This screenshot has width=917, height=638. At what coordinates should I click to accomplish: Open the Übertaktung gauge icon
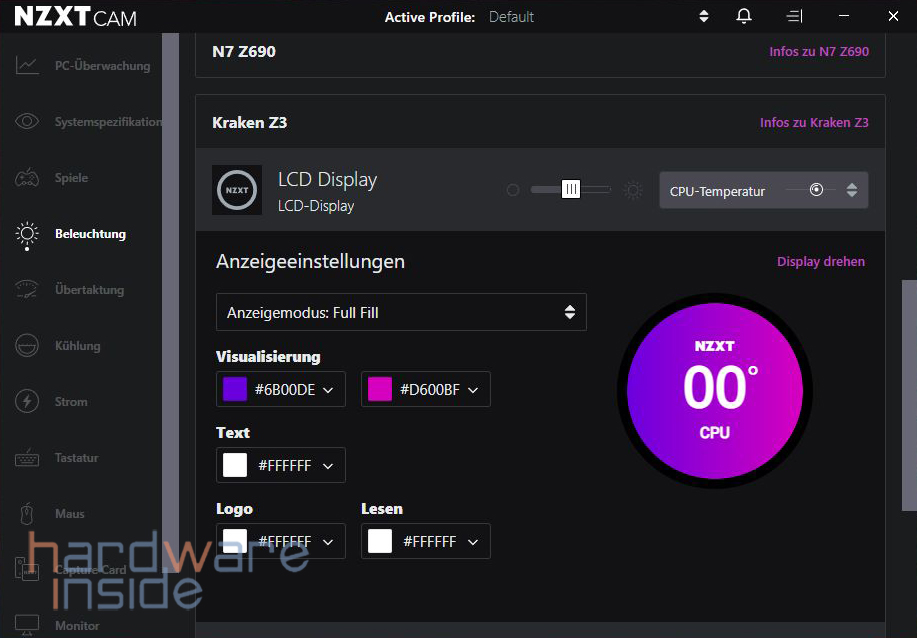tap(27, 289)
